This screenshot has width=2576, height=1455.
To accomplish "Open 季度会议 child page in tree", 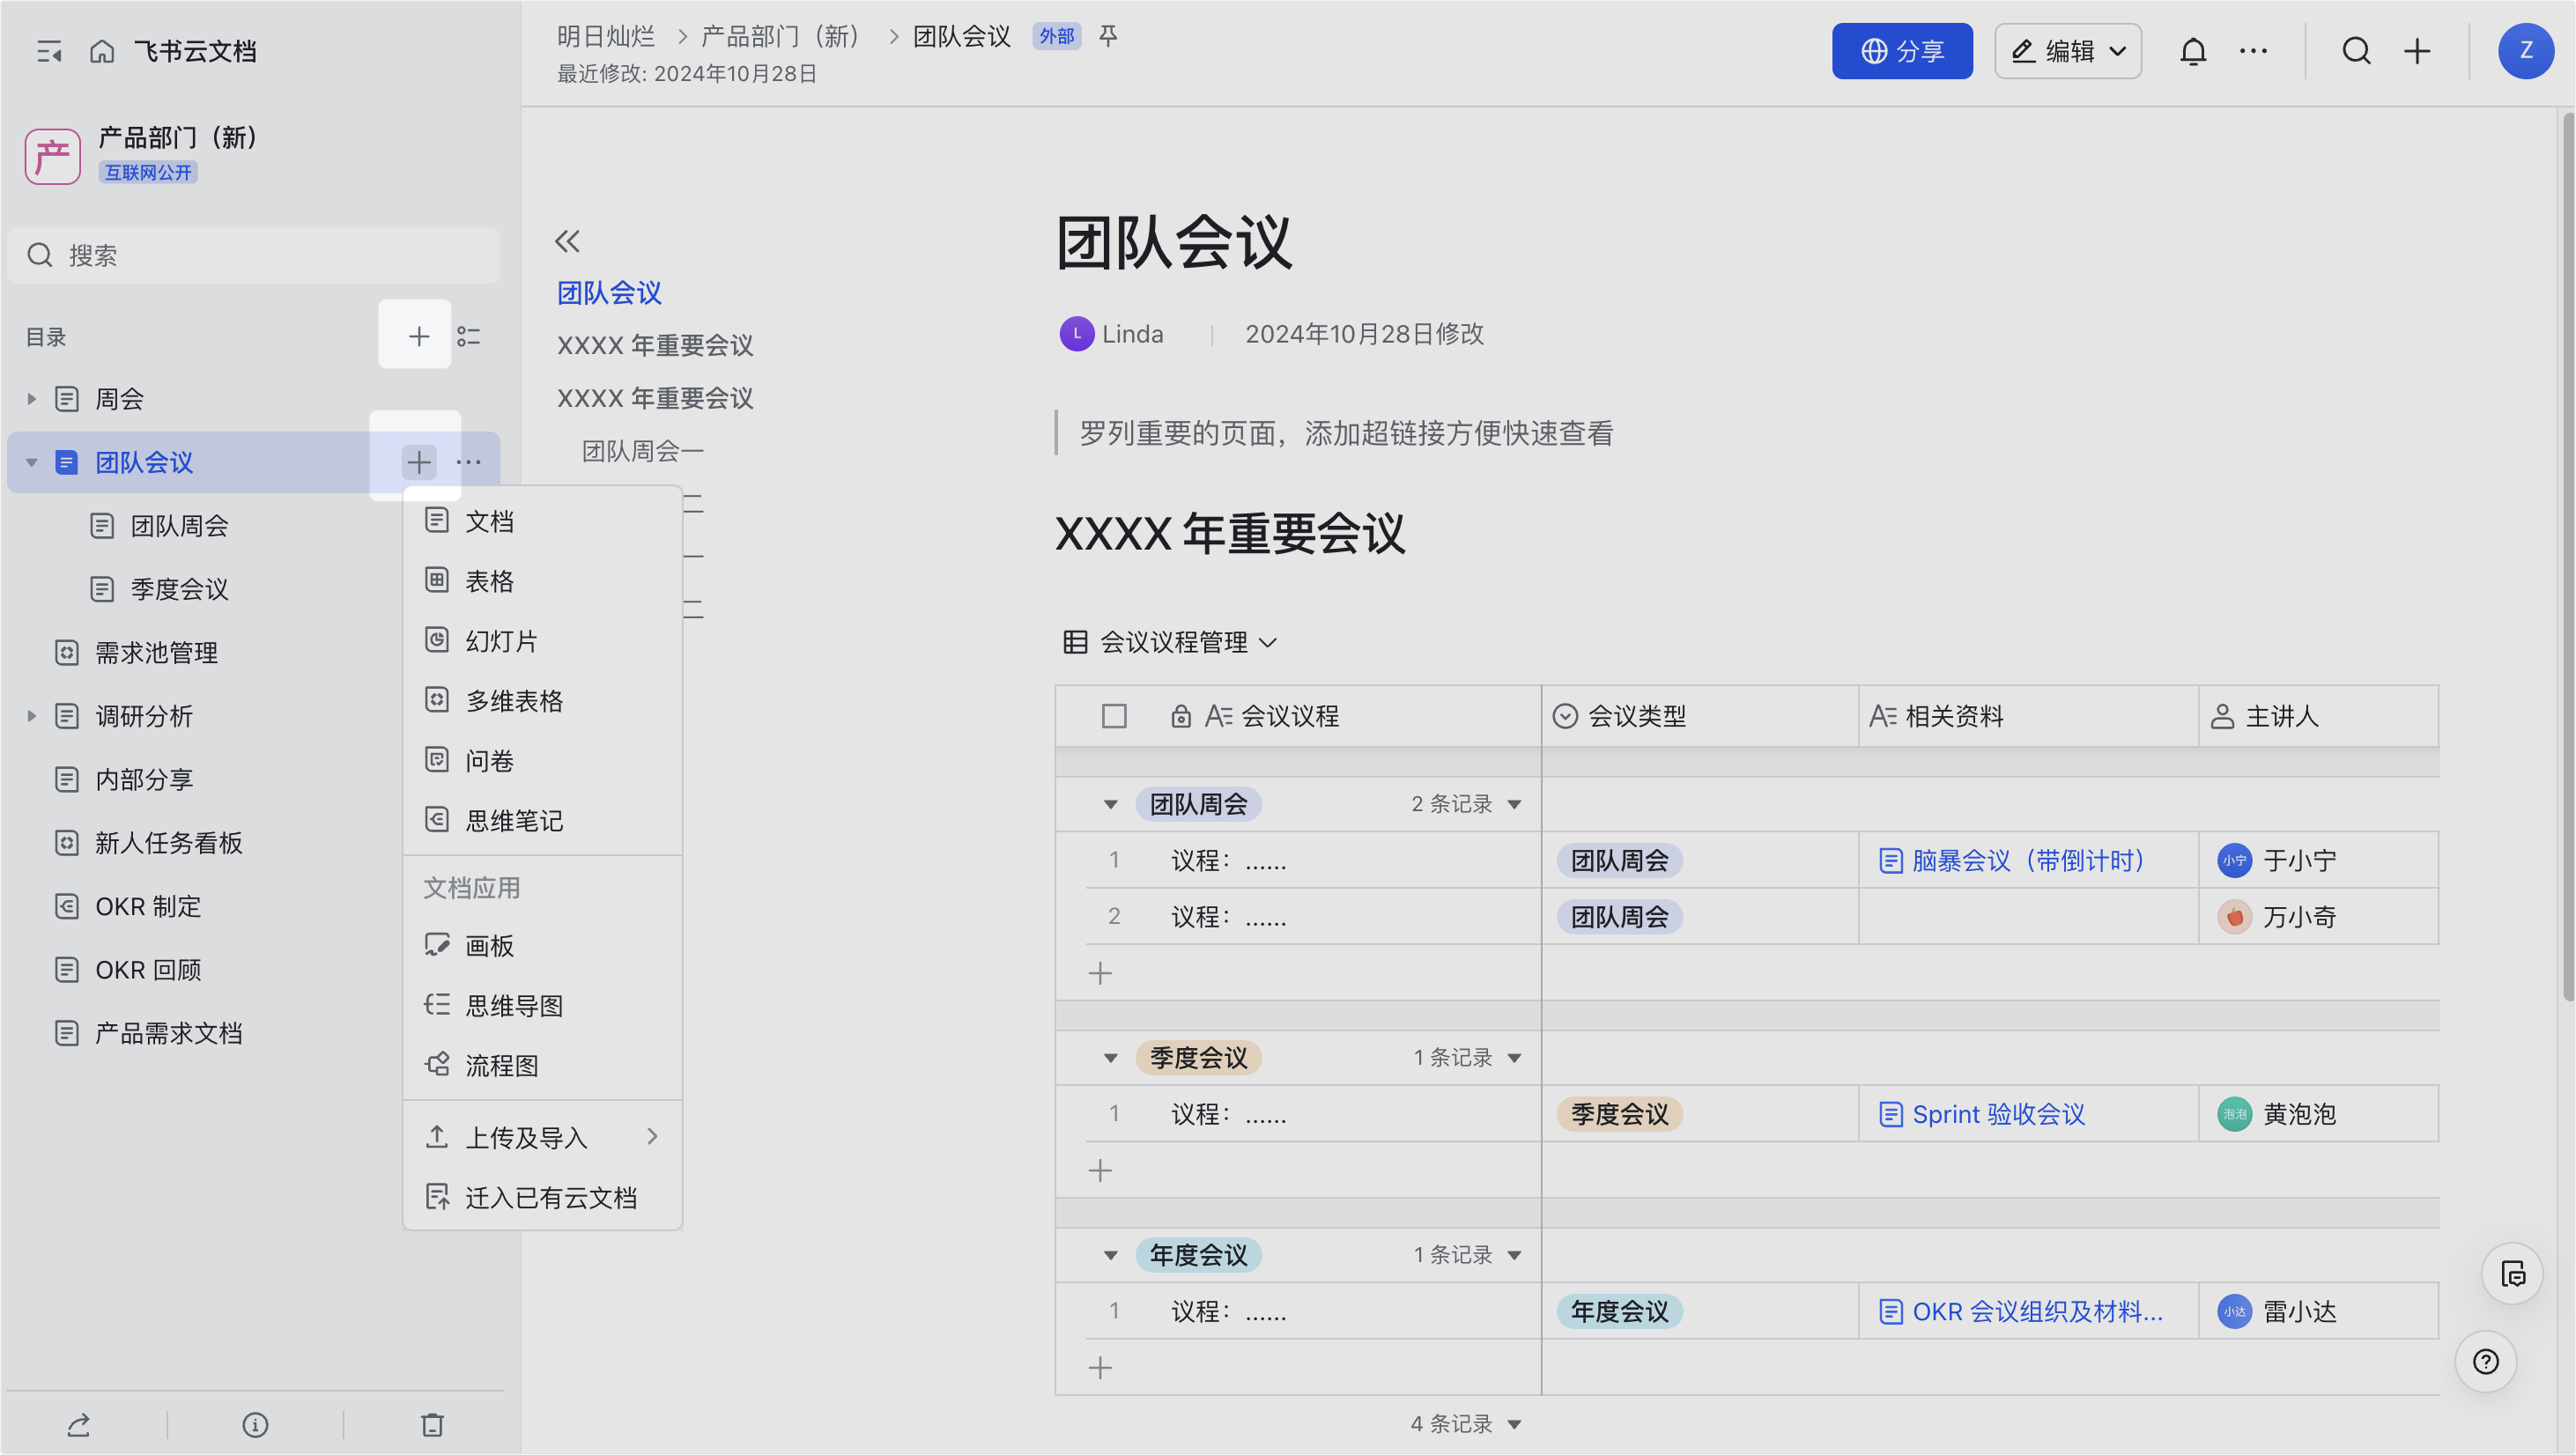I will 180,589.
